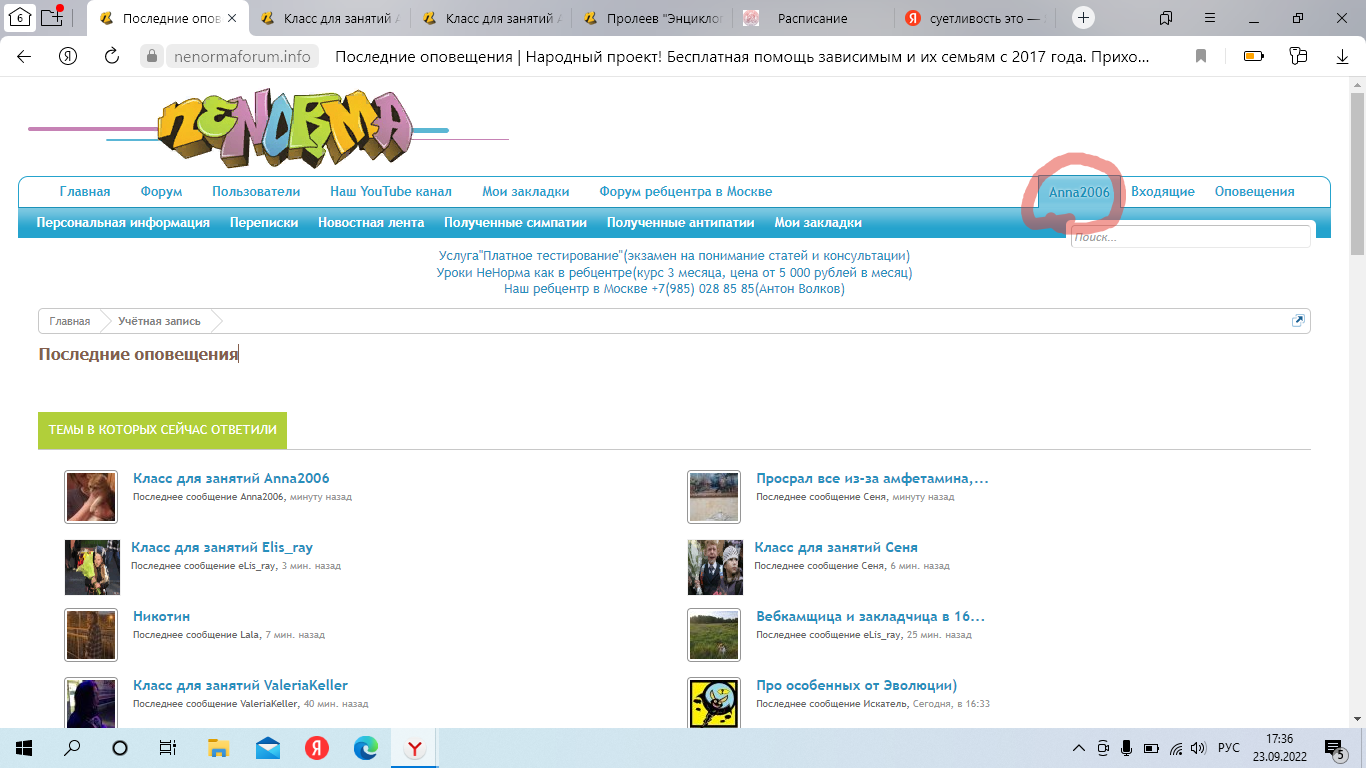
Task: Show hidden system tray icons
Action: [x=1078, y=748]
